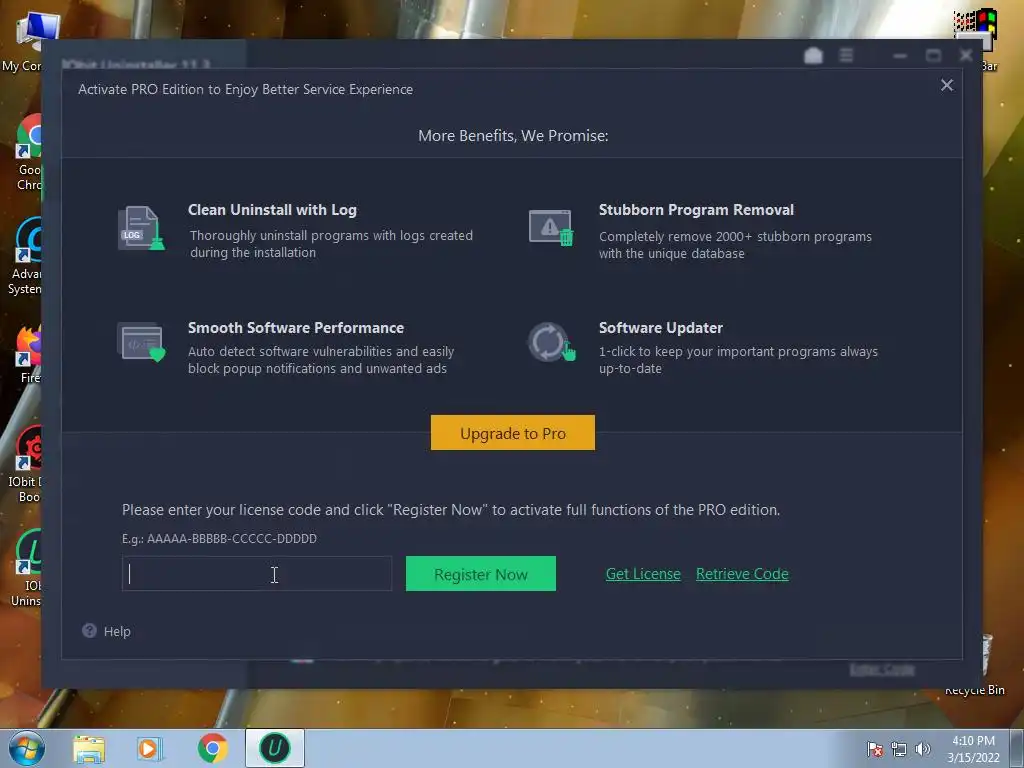
Task: Click the network tray icon
Action: 899,749
